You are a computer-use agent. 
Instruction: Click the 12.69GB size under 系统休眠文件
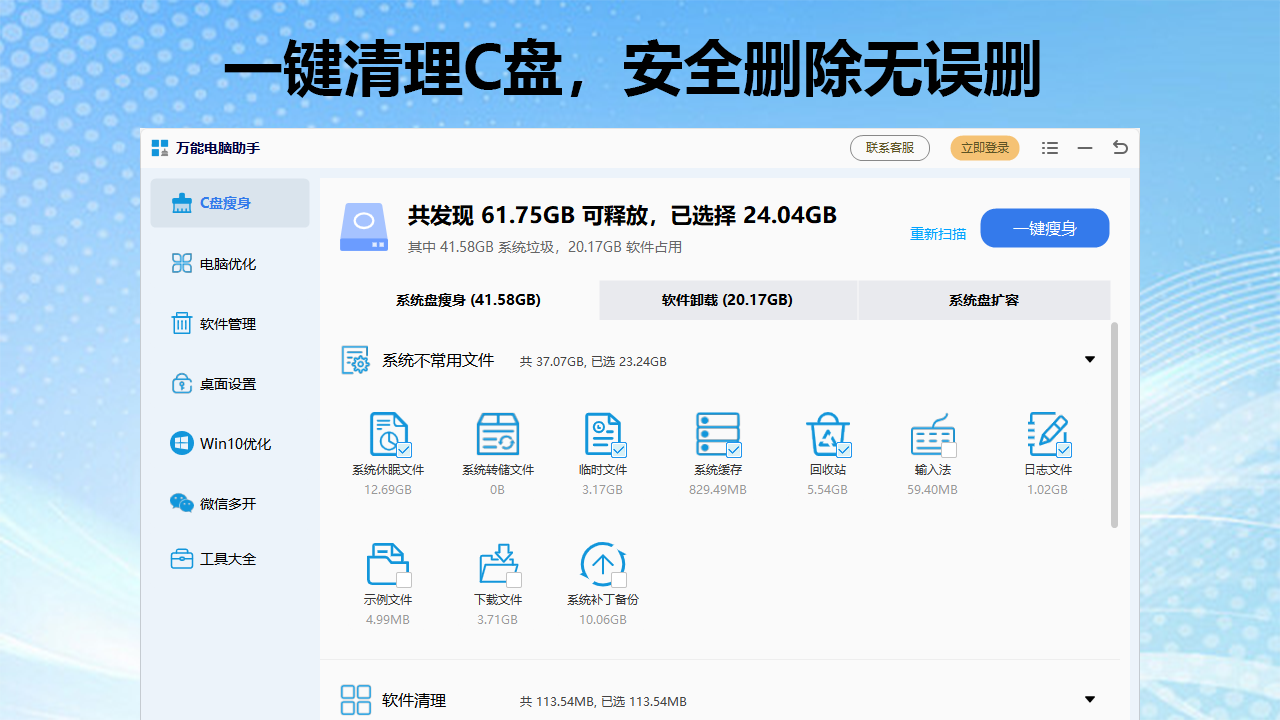click(388, 490)
